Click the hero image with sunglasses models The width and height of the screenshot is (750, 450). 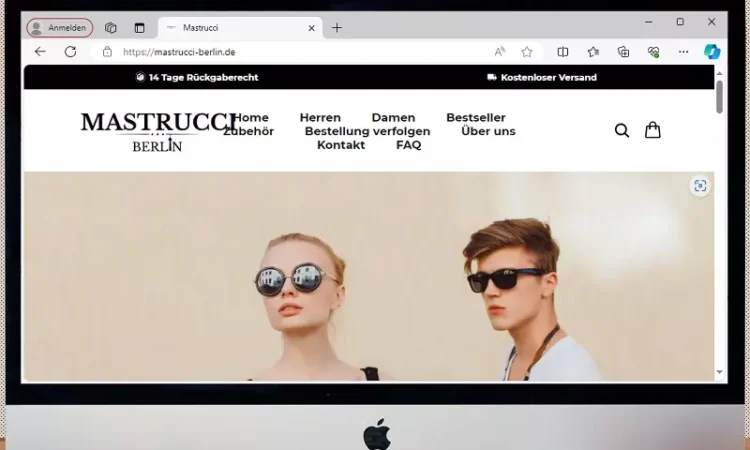(369, 276)
